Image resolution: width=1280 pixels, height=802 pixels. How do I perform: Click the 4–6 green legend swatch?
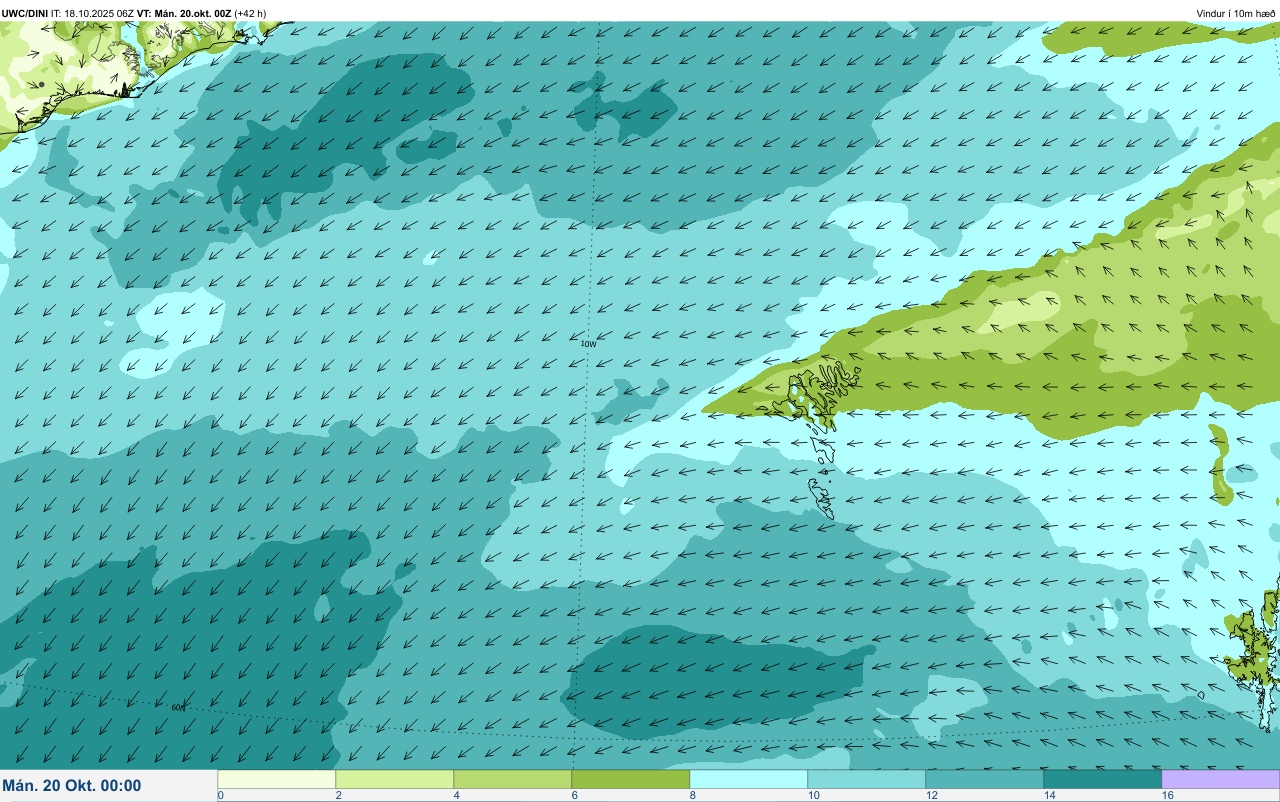pyautogui.click(x=513, y=779)
